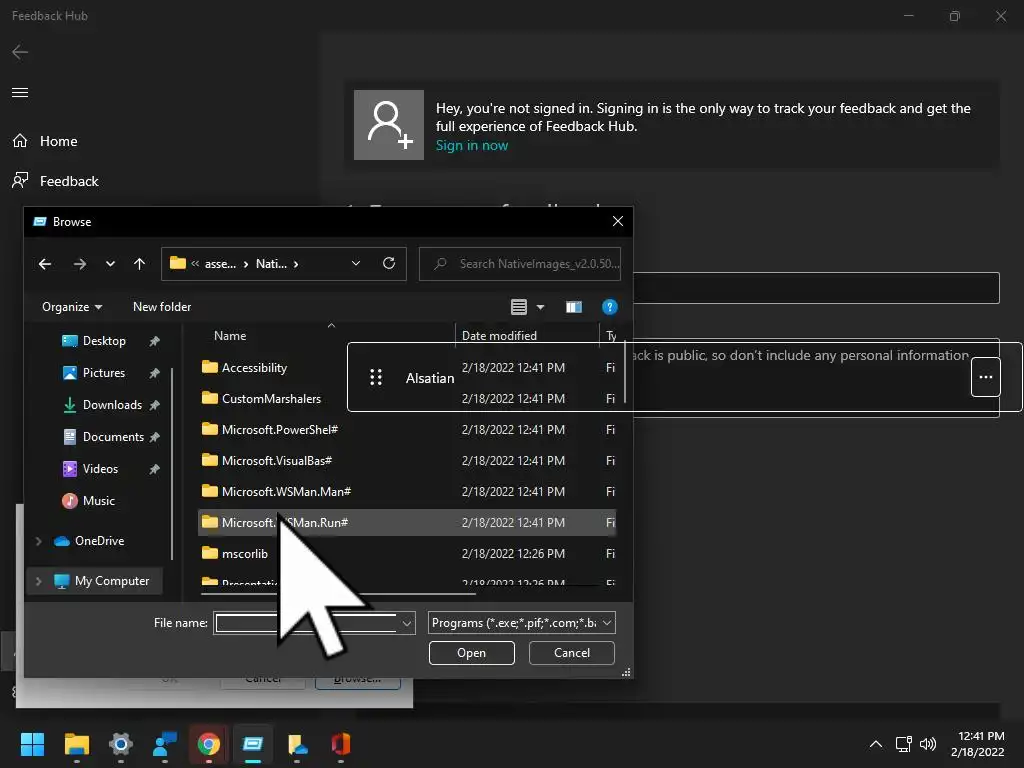Open network status tray icon

tap(904, 744)
